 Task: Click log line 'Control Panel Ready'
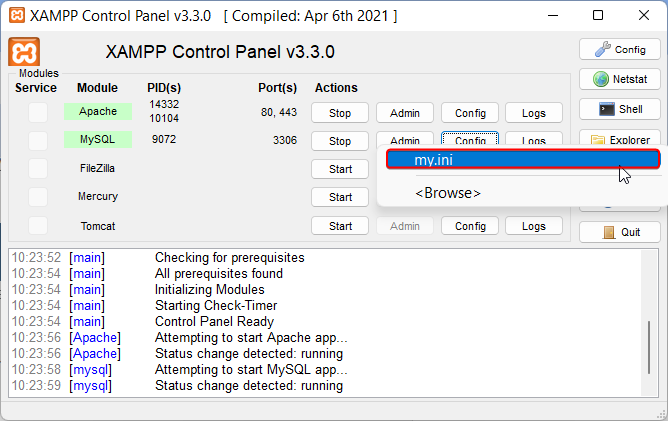click(x=214, y=321)
